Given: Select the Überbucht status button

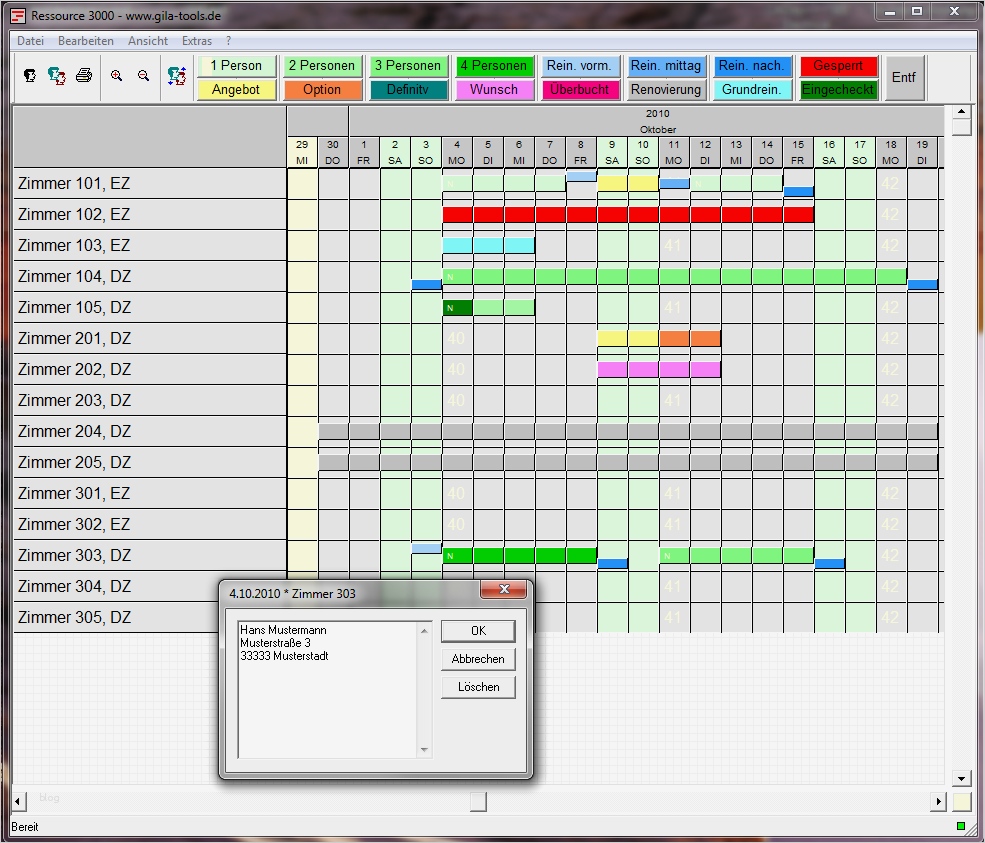Looking at the screenshot, I should pos(580,90).
